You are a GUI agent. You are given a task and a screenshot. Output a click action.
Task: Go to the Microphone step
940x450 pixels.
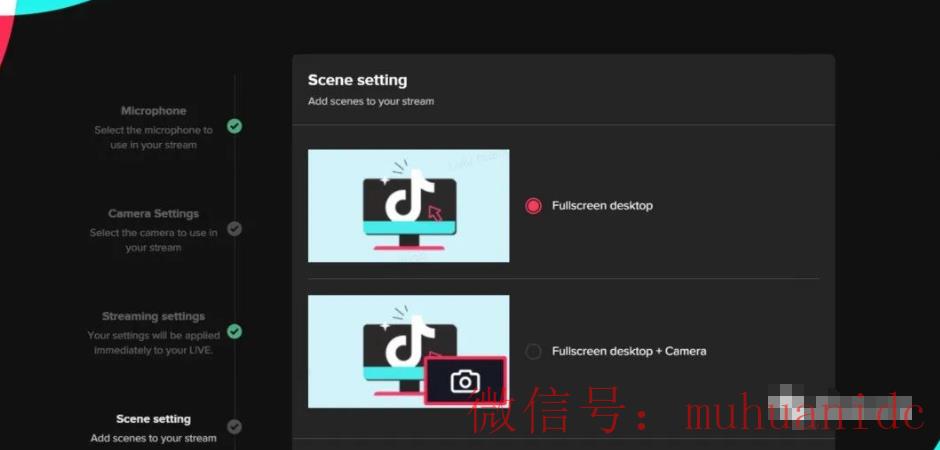(153, 111)
